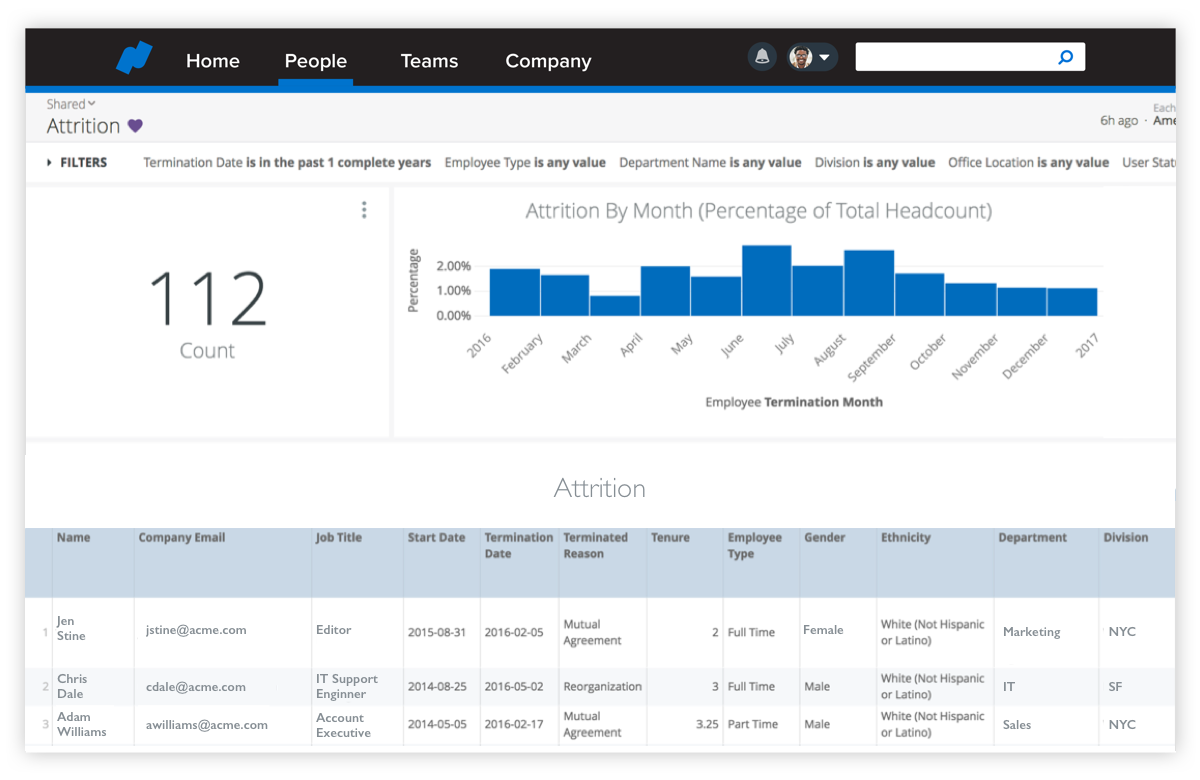
Task: Click the Department column header
Action: point(1033,538)
